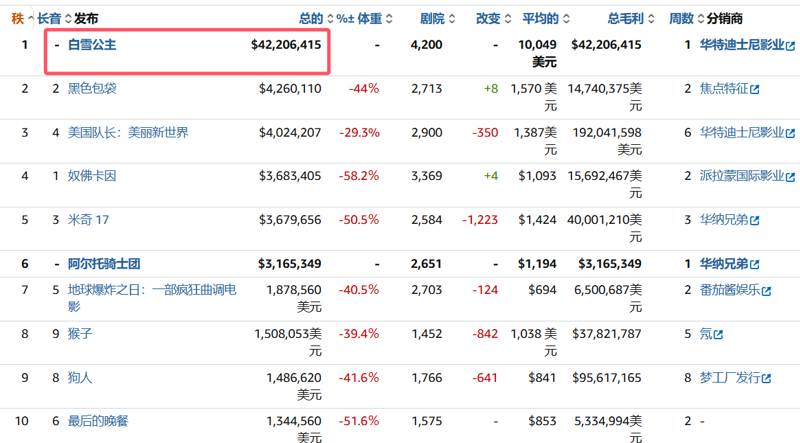Select theater count 2,651
The image size is (800, 443).
[427, 264]
